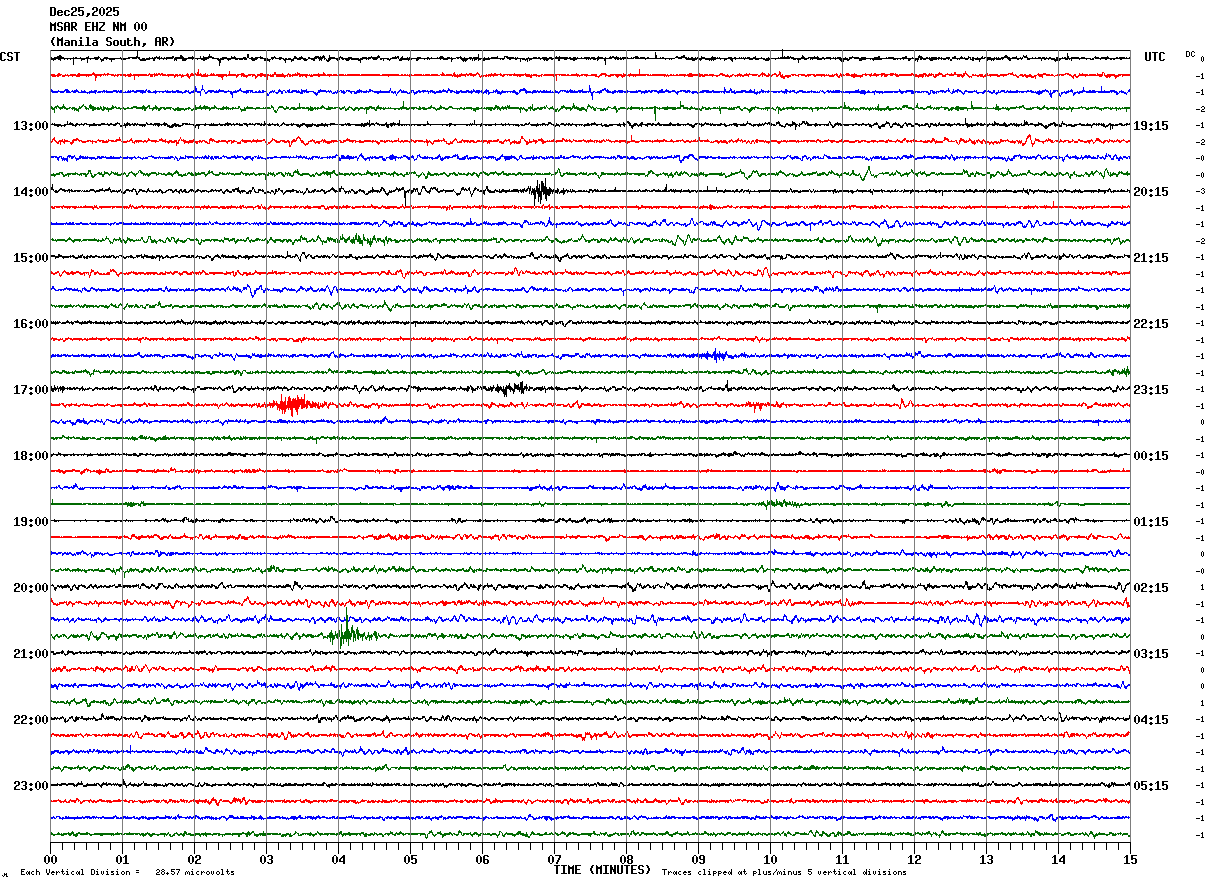This screenshot has width=1210, height=886.
Task: Select the 22:00 CST time label
Action: click(x=30, y=720)
